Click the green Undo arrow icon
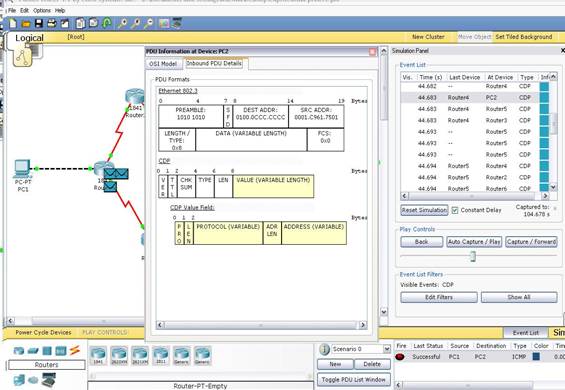Viewport: 565px width, 390px height. pyautogui.click(x=107, y=23)
